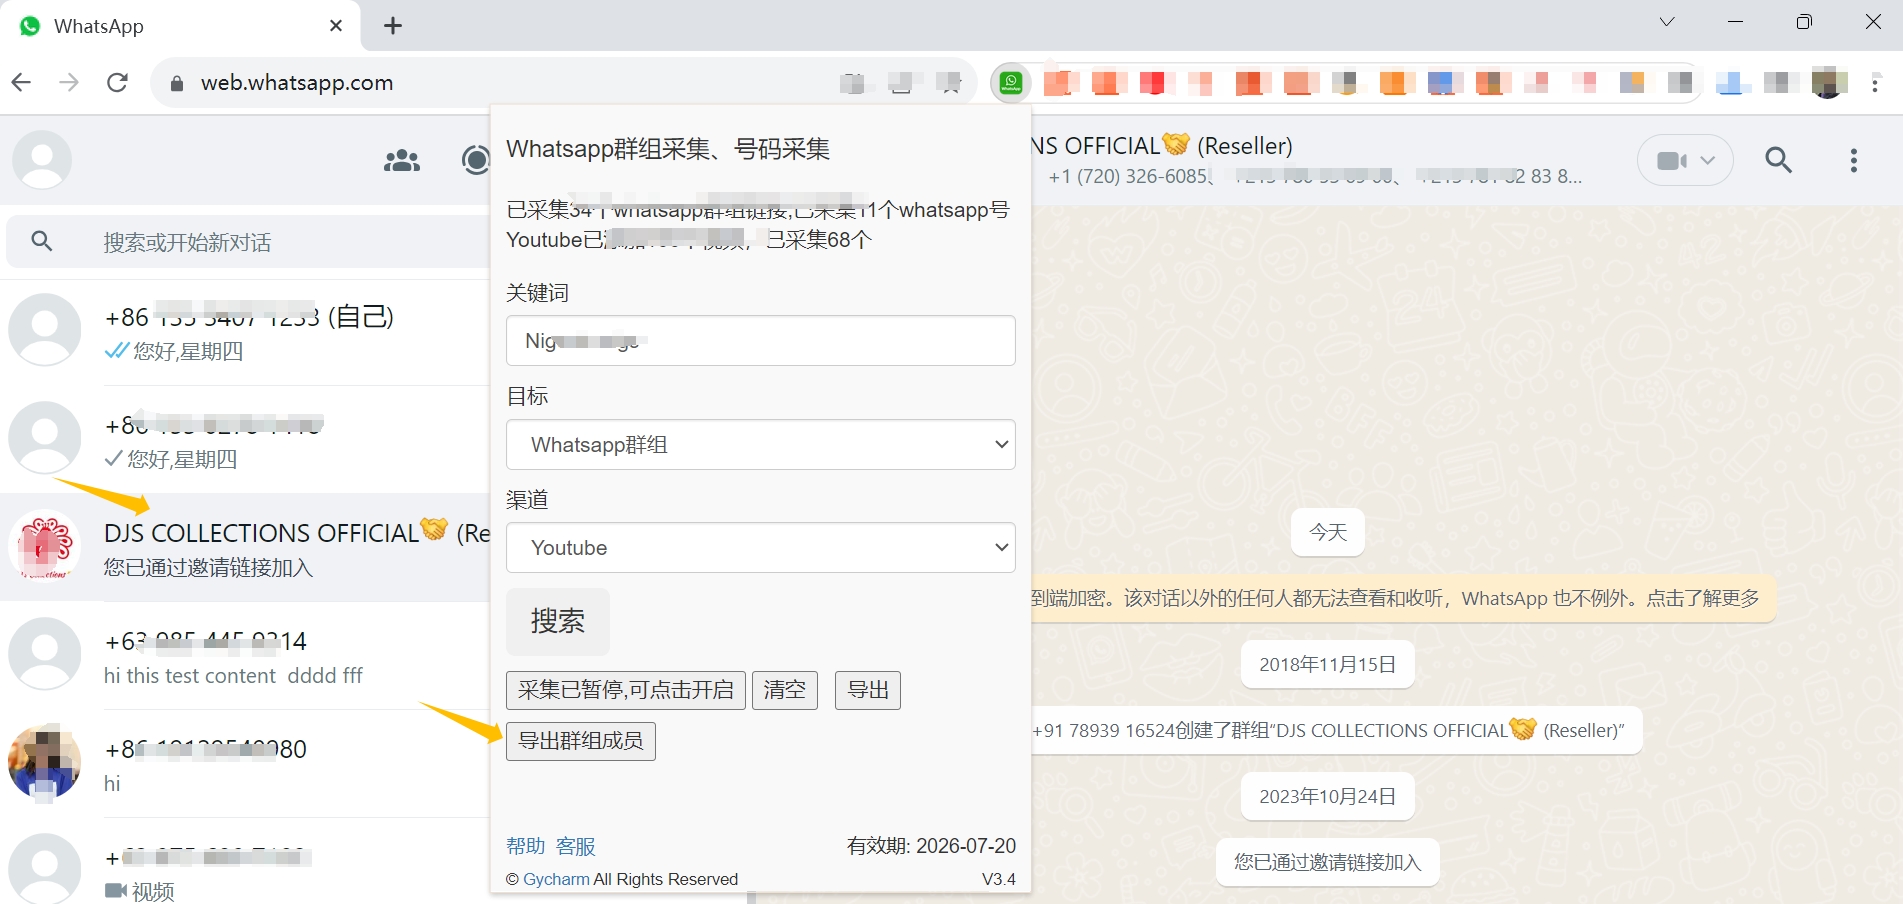Click the 2023年10月24日 date bubble

(1328, 796)
